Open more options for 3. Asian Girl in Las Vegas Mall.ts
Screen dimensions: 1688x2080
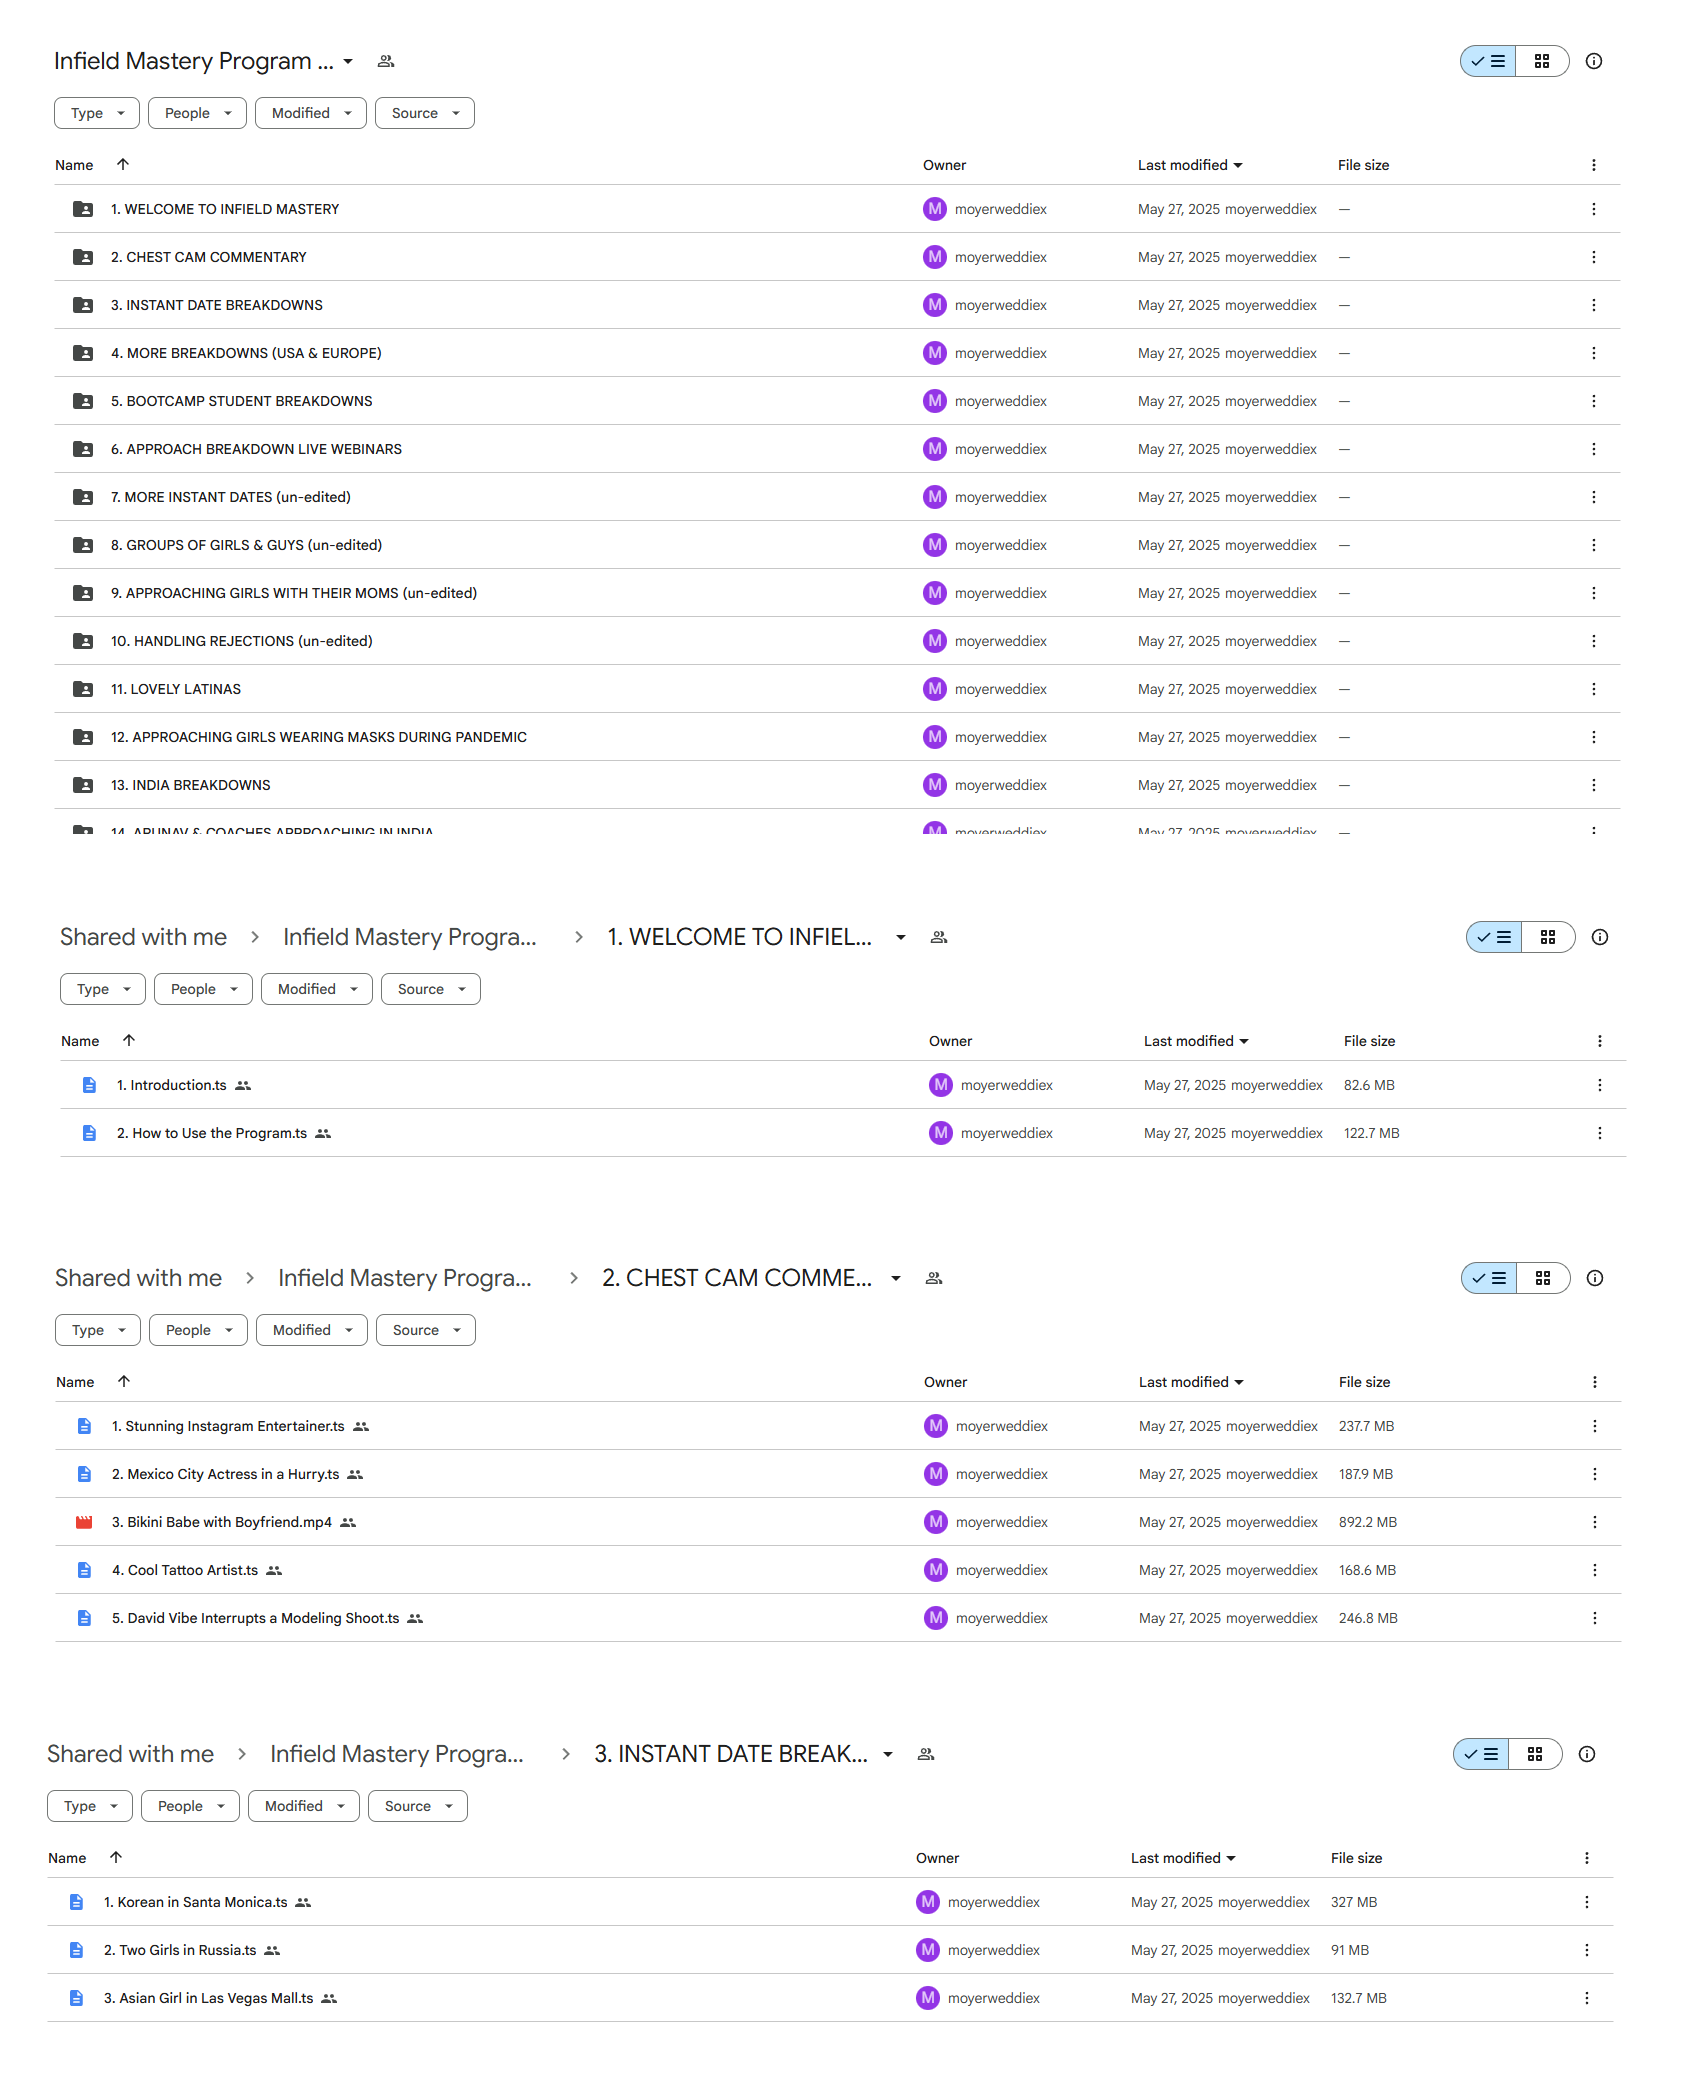1587,1998
